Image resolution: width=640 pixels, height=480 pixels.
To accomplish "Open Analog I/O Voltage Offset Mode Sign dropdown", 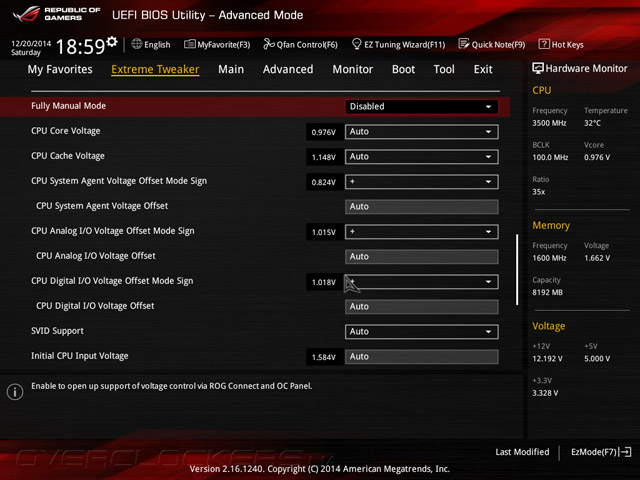I will pos(422,232).
